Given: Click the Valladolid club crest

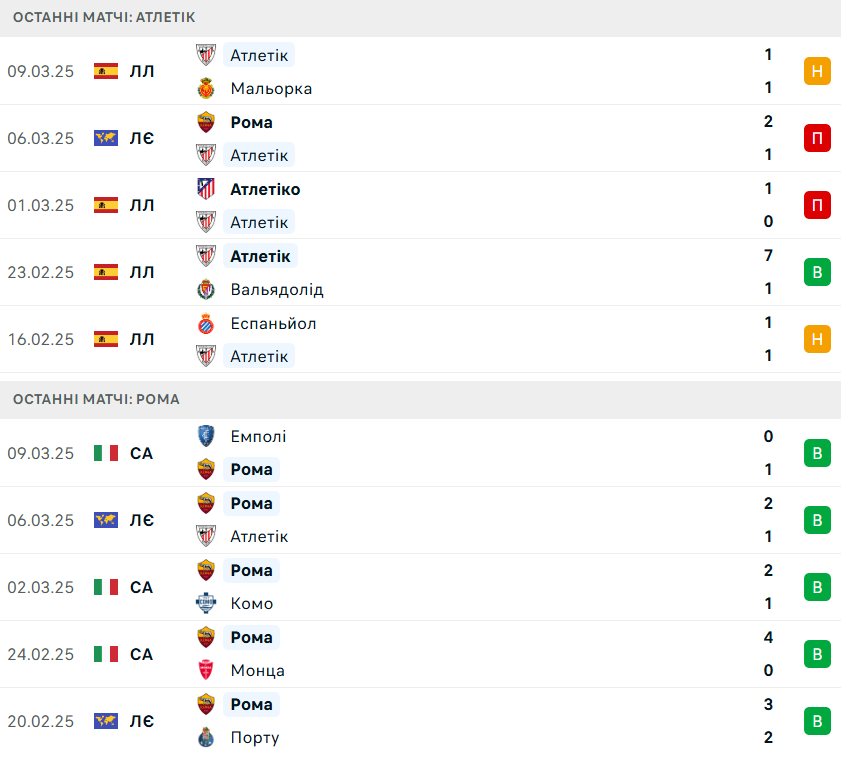Looking at the screenshot, I should (x=206, y=289).
